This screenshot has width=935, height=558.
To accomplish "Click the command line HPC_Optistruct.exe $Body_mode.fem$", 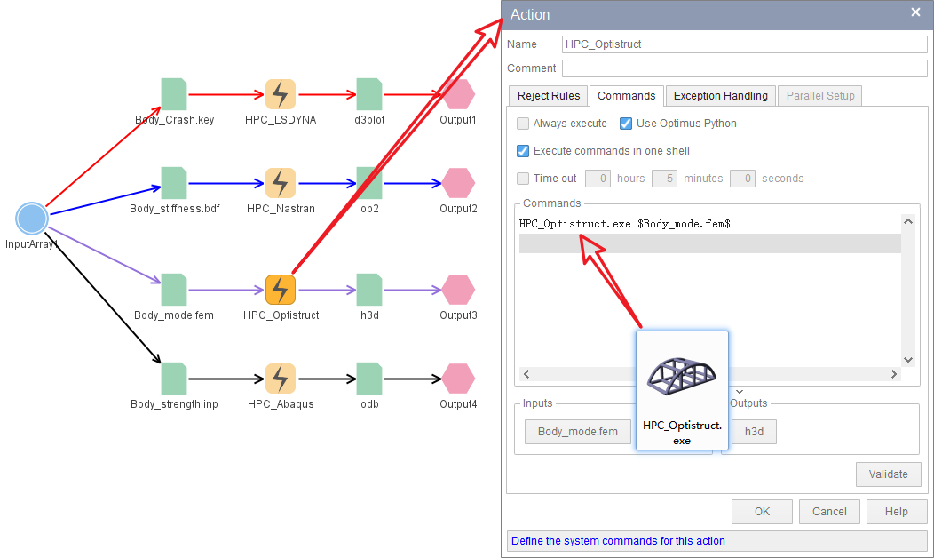I will [625, 224].
